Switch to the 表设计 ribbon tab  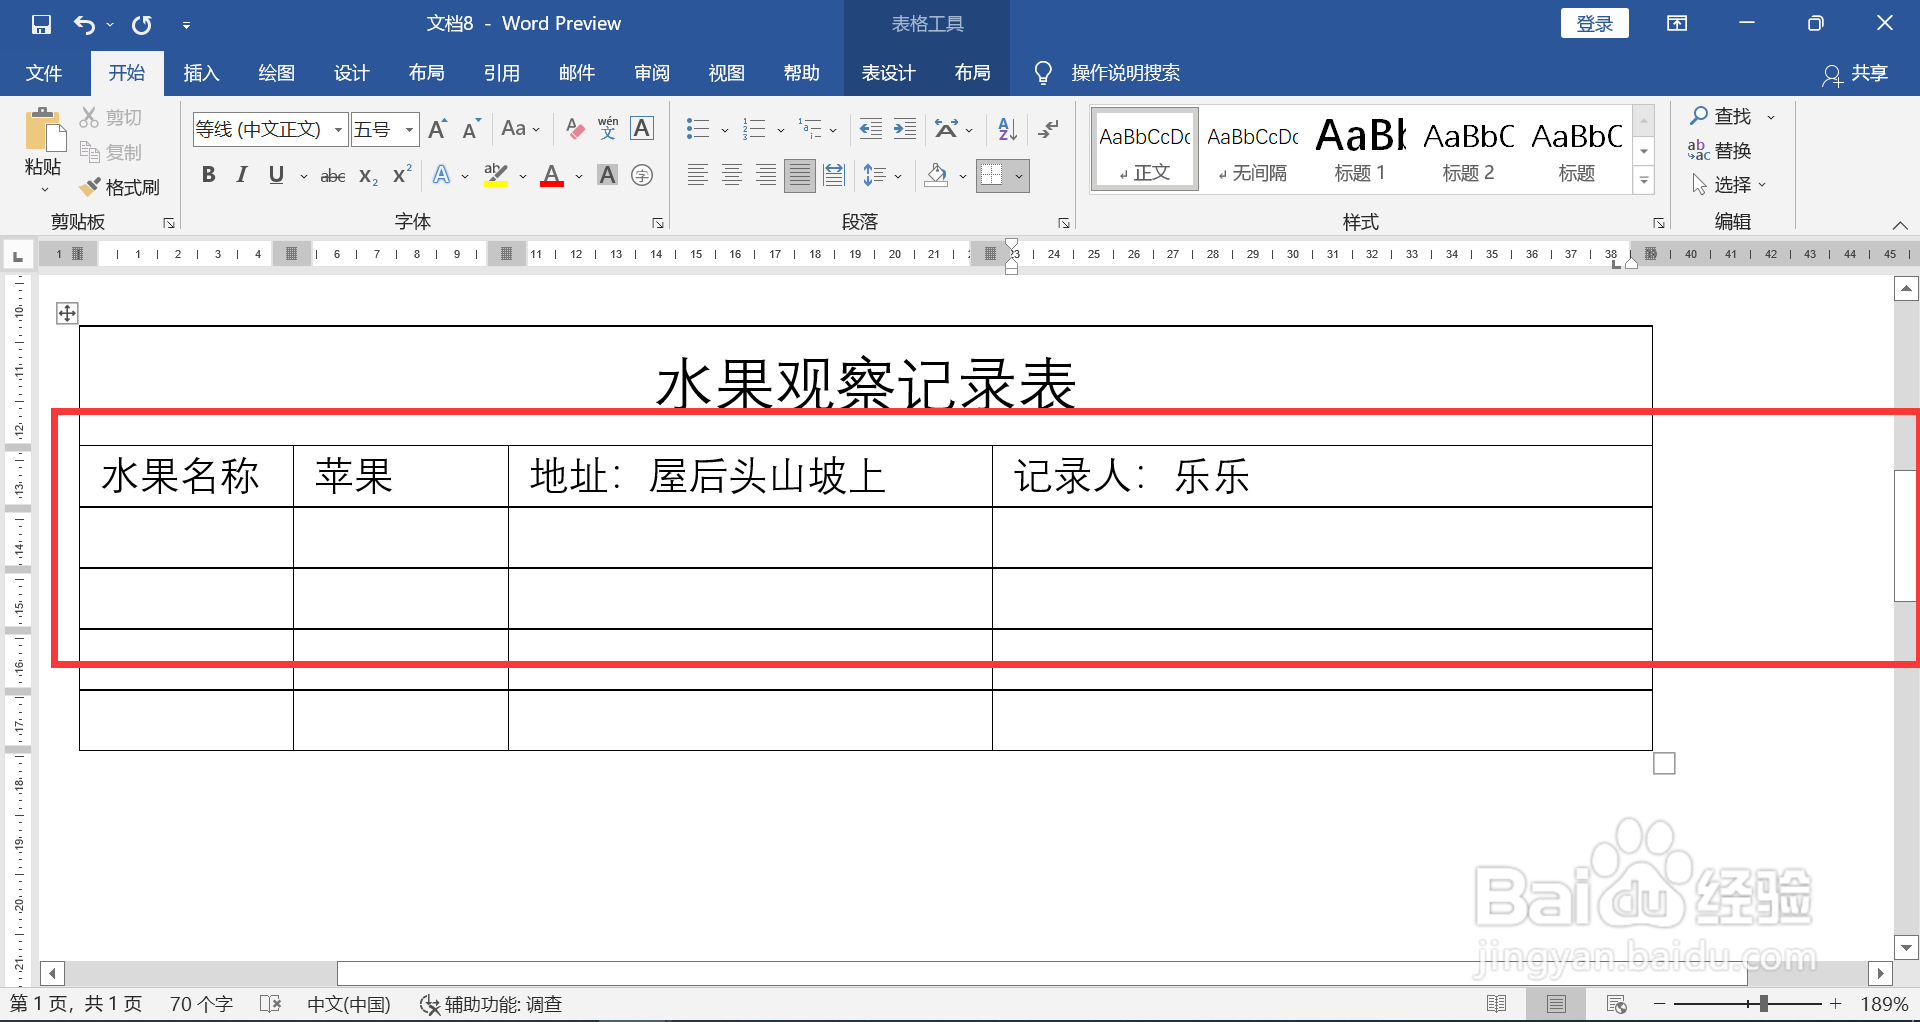click(887, 72)
